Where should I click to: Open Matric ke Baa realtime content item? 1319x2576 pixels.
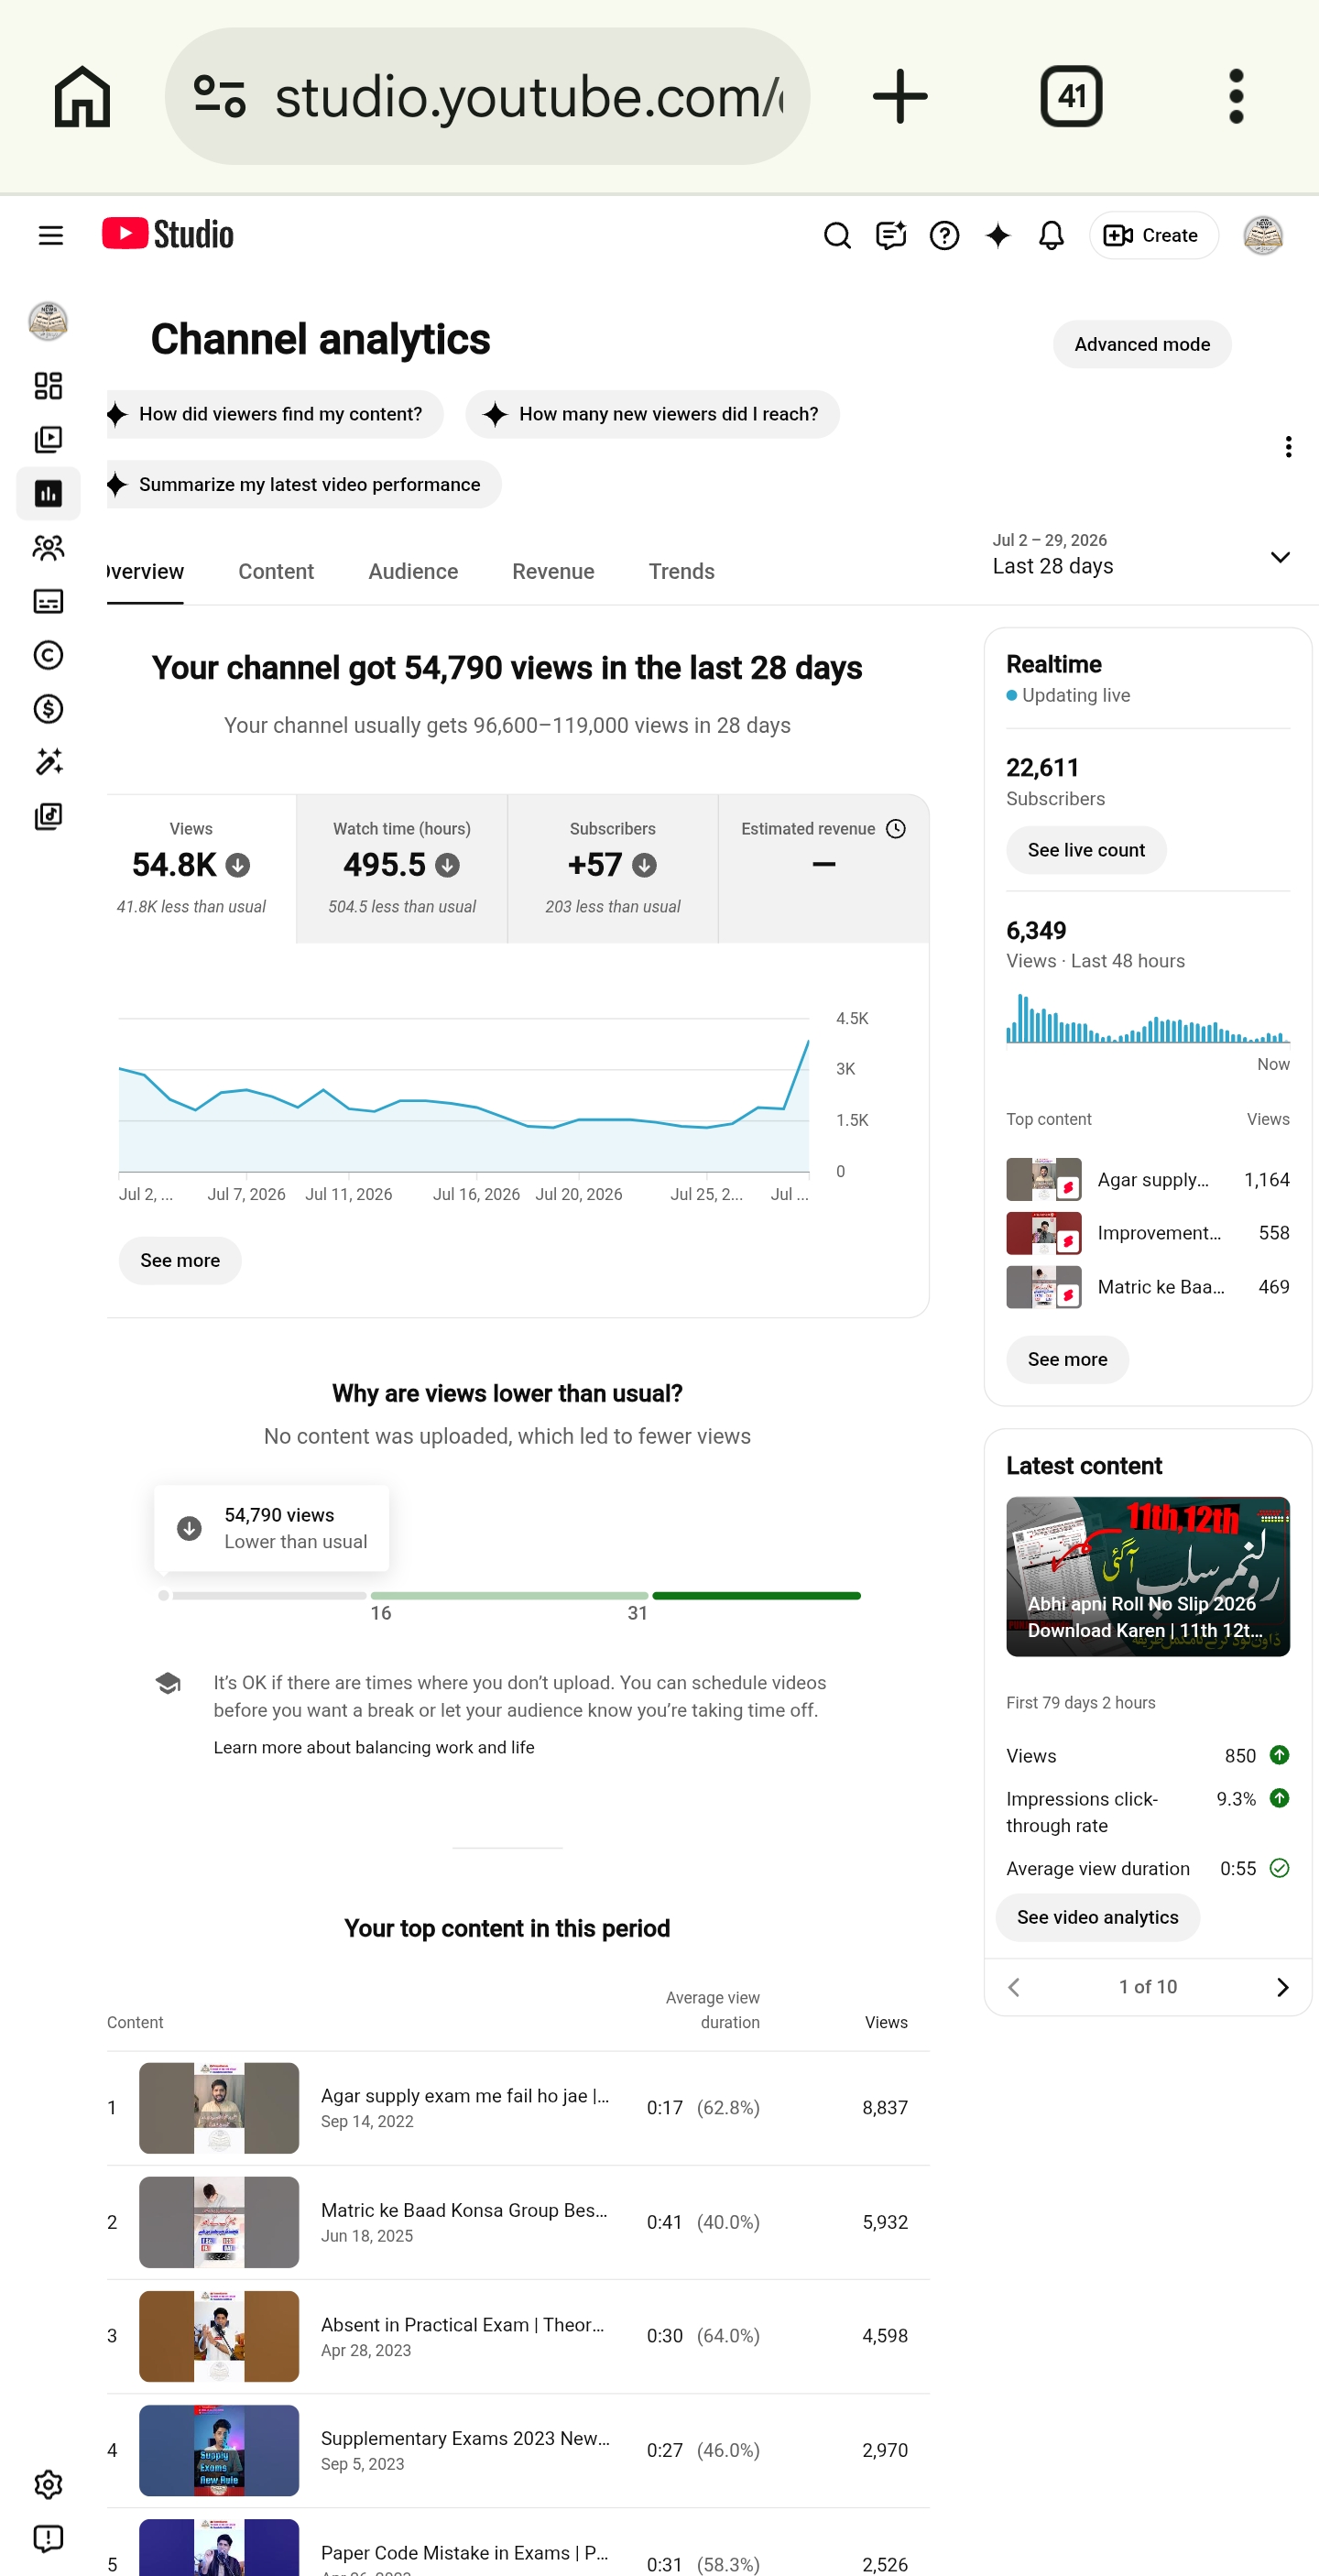click(1147, 1287)
